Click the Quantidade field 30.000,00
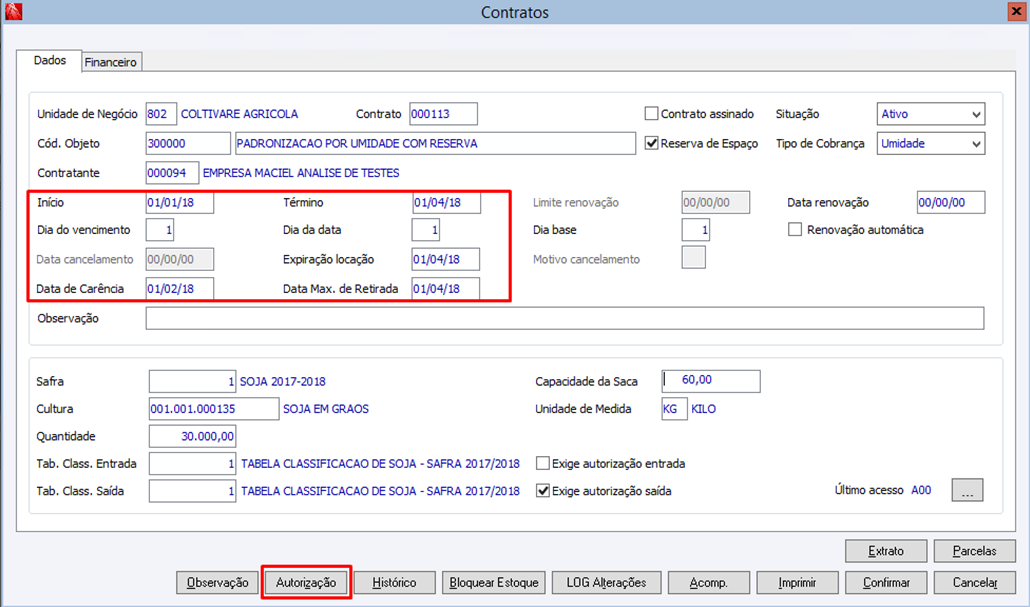The image size is (1030, 607). 192,436
